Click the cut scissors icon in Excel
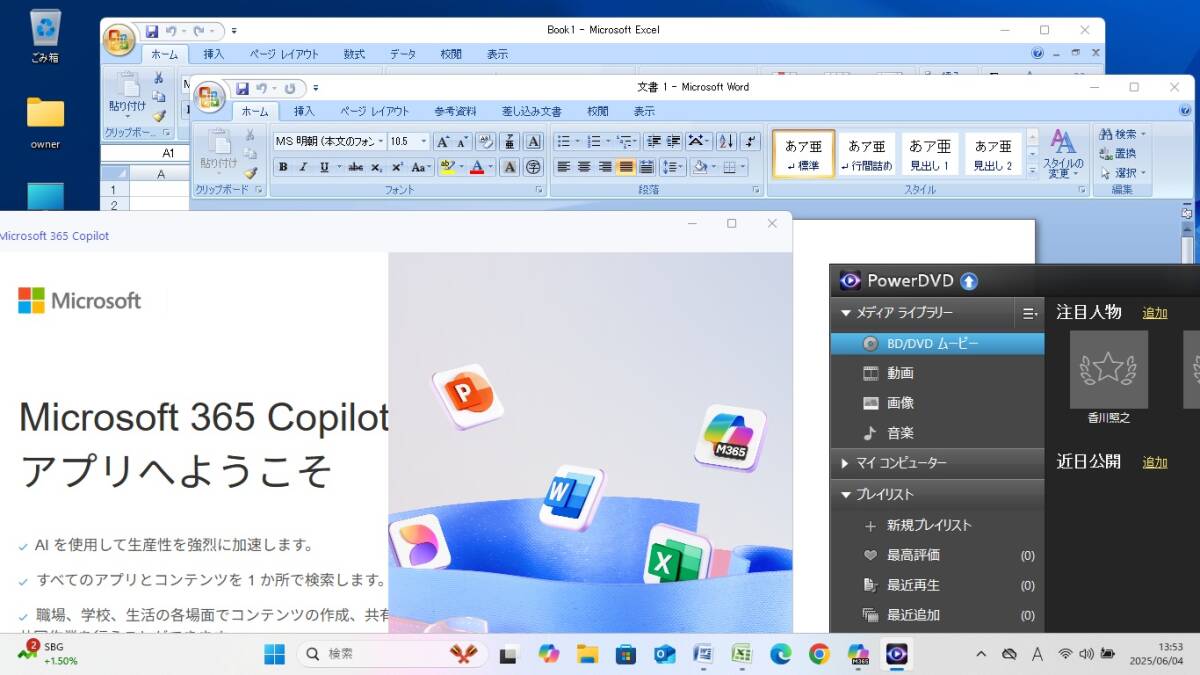Viewport: 1200px width, 675px height. (x=158, y=78)
